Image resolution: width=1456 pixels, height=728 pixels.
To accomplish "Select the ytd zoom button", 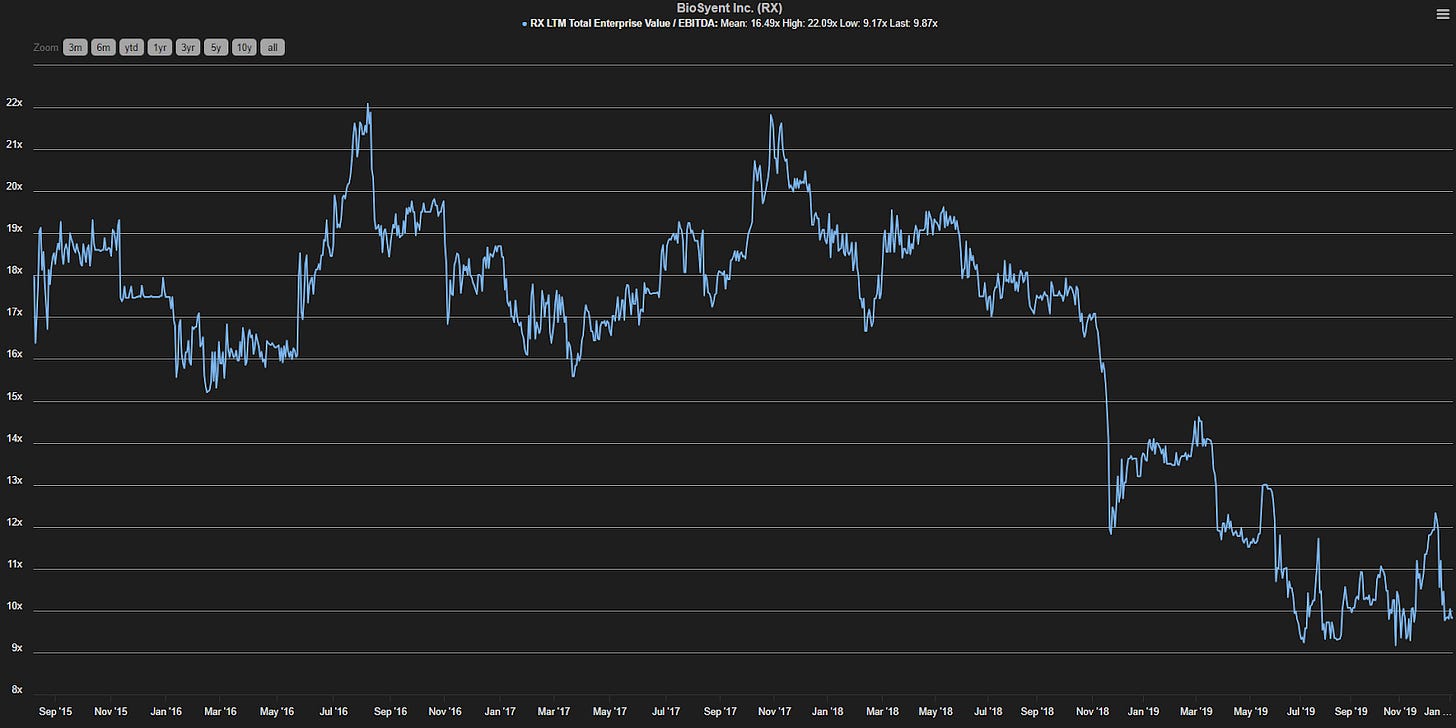I will coord(131,47).
